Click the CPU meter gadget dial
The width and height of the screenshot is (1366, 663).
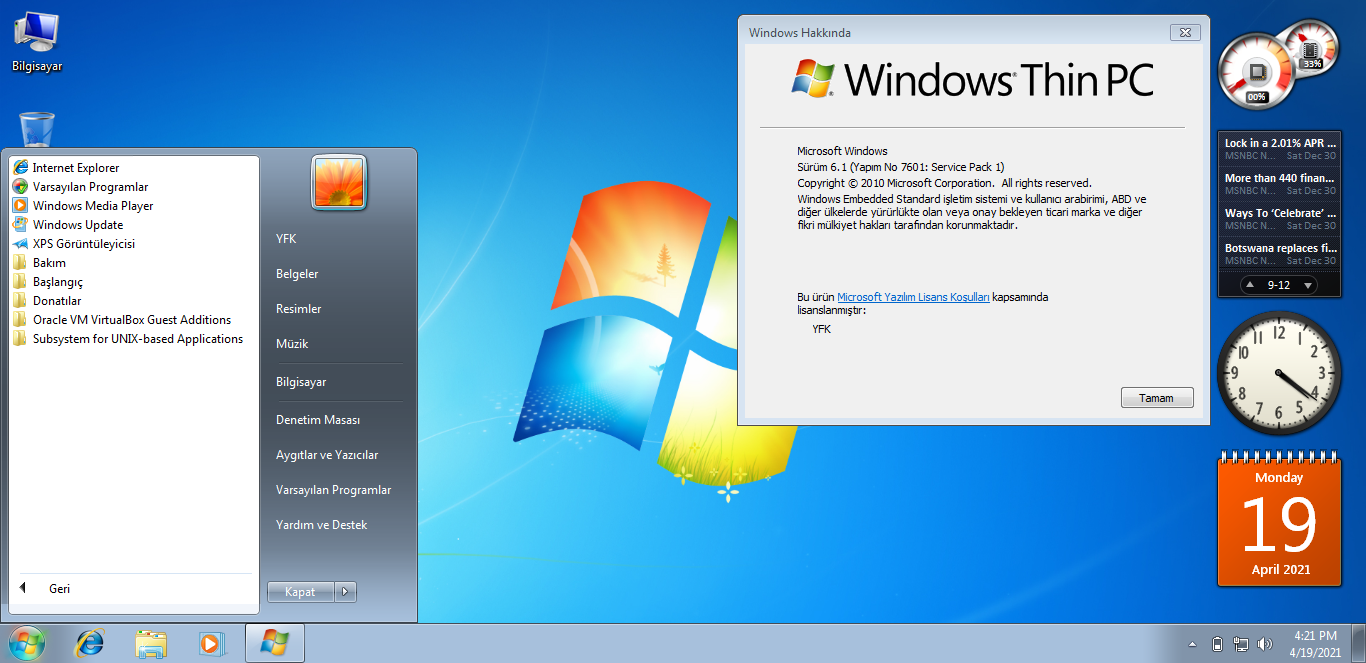coord(1256,70)
